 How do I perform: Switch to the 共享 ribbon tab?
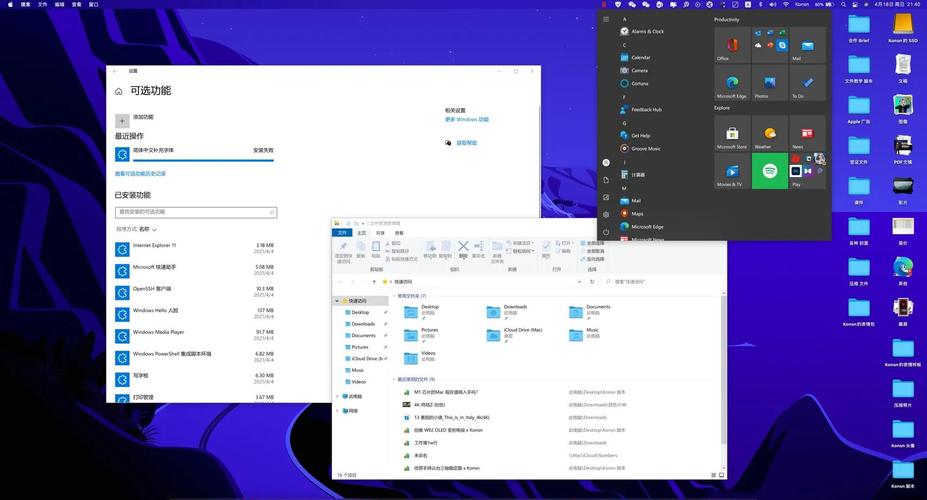pos(379,233)
